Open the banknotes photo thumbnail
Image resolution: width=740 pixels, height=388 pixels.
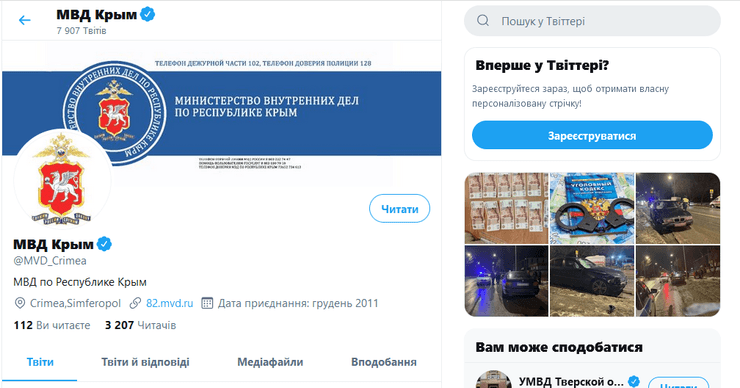506,208
